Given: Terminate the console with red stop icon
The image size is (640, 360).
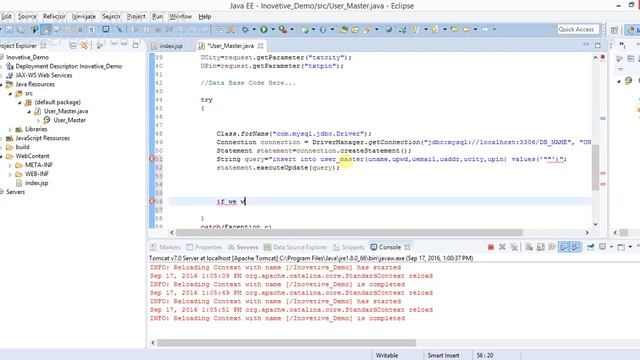Looking at the screenshot, I should point(491,247).
